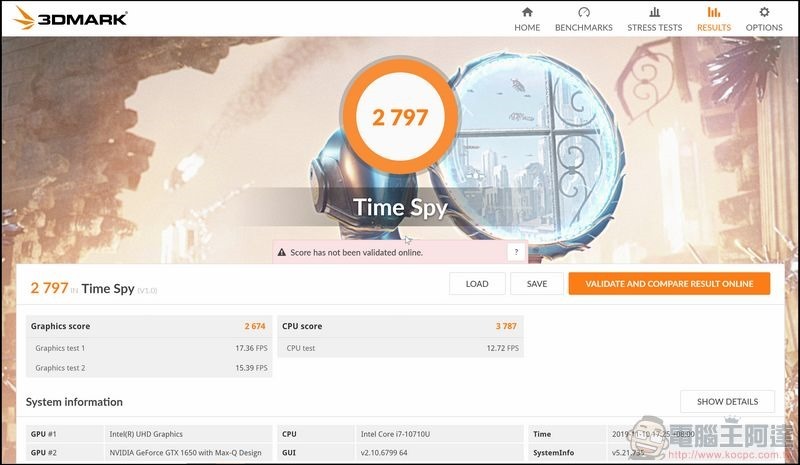Select the Results bar chart icon
Viewport: 800px width, 465px height.
(714, 12)
